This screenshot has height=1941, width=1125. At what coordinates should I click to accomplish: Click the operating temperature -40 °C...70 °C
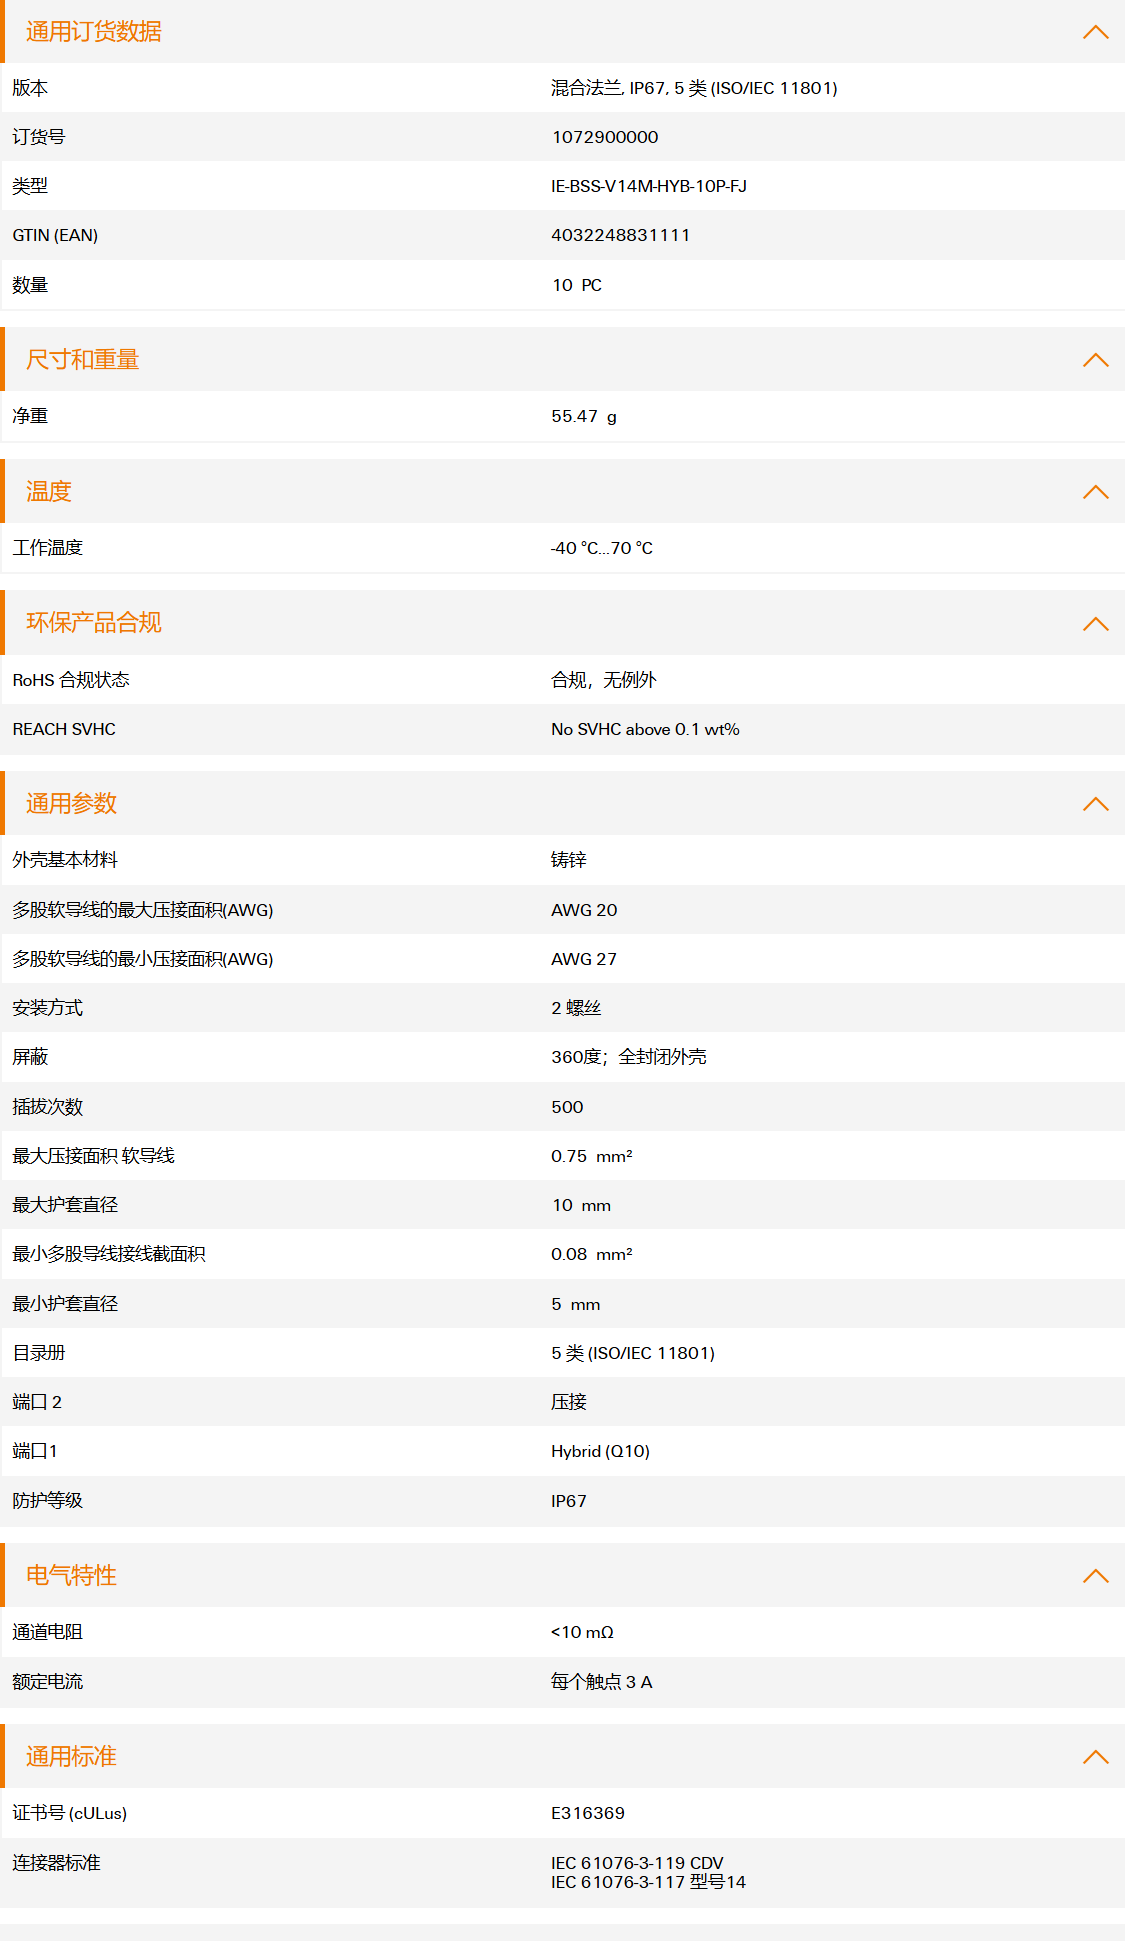(x=602, y=548)
